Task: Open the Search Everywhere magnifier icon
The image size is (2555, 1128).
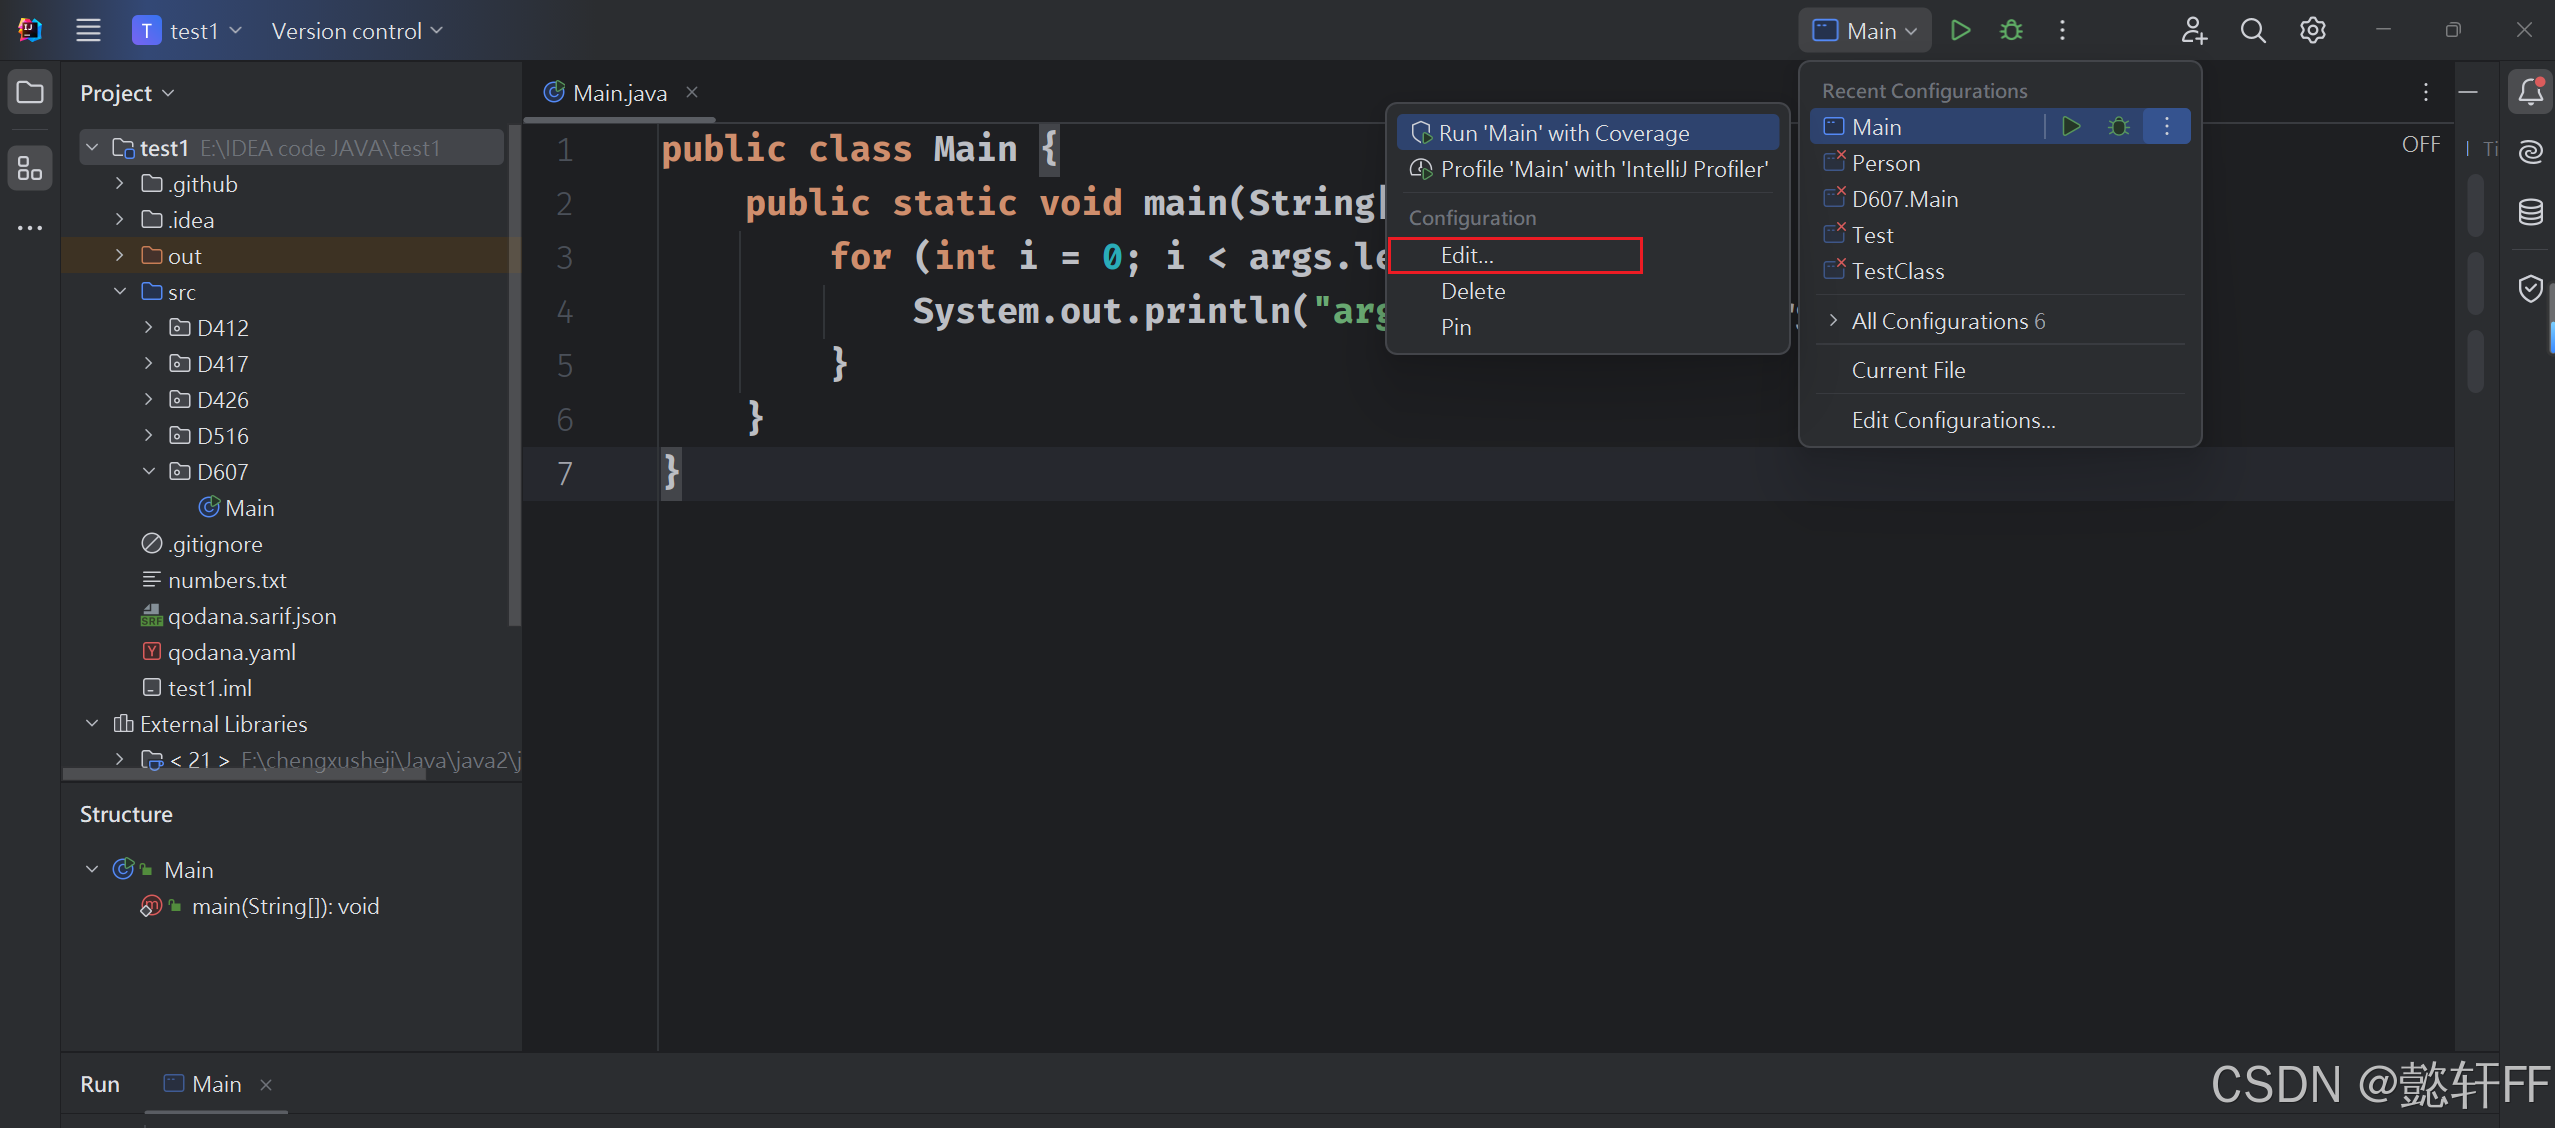Action: (x=2252, y=31)
